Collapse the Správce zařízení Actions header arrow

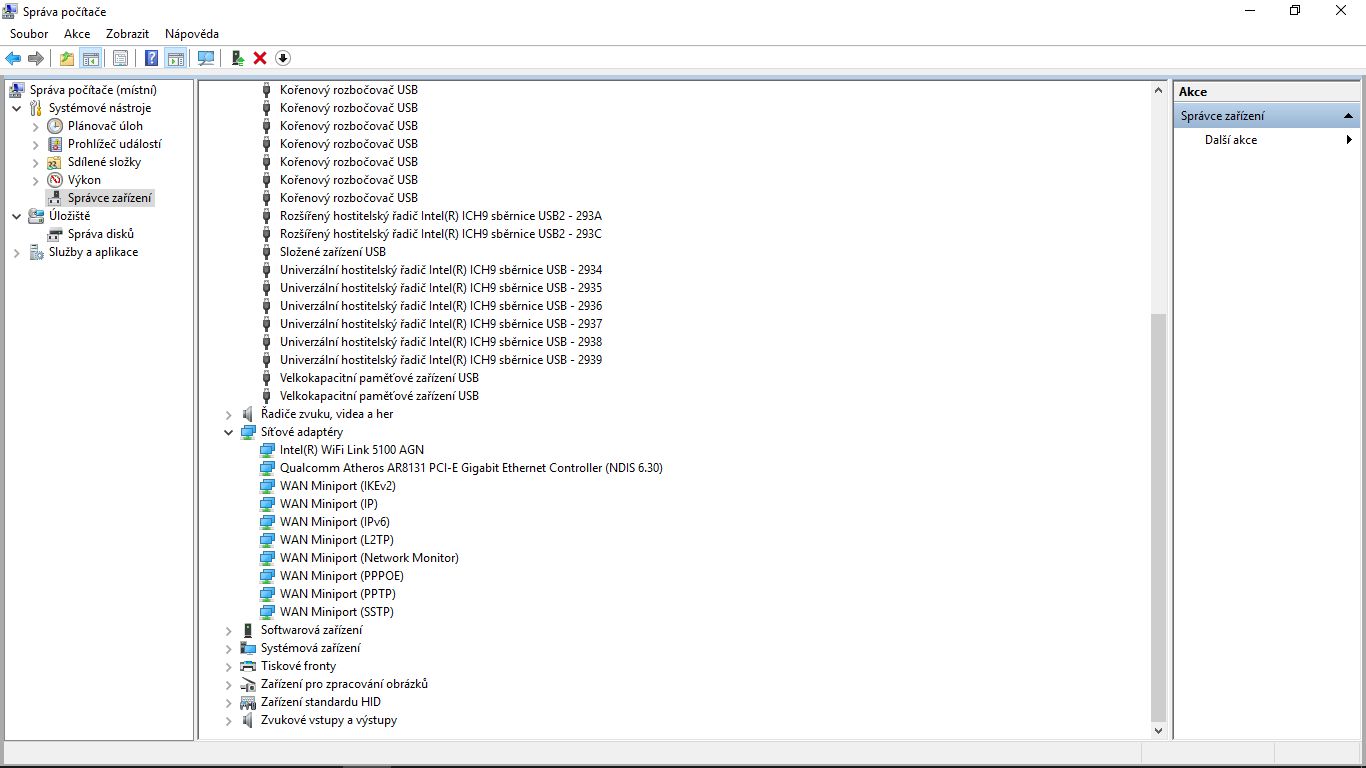pyautogui.click(x=1349, y=116)
